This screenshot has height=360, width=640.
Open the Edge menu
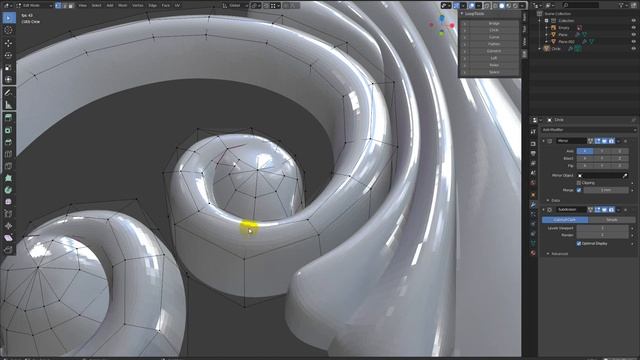click(152, 5)
